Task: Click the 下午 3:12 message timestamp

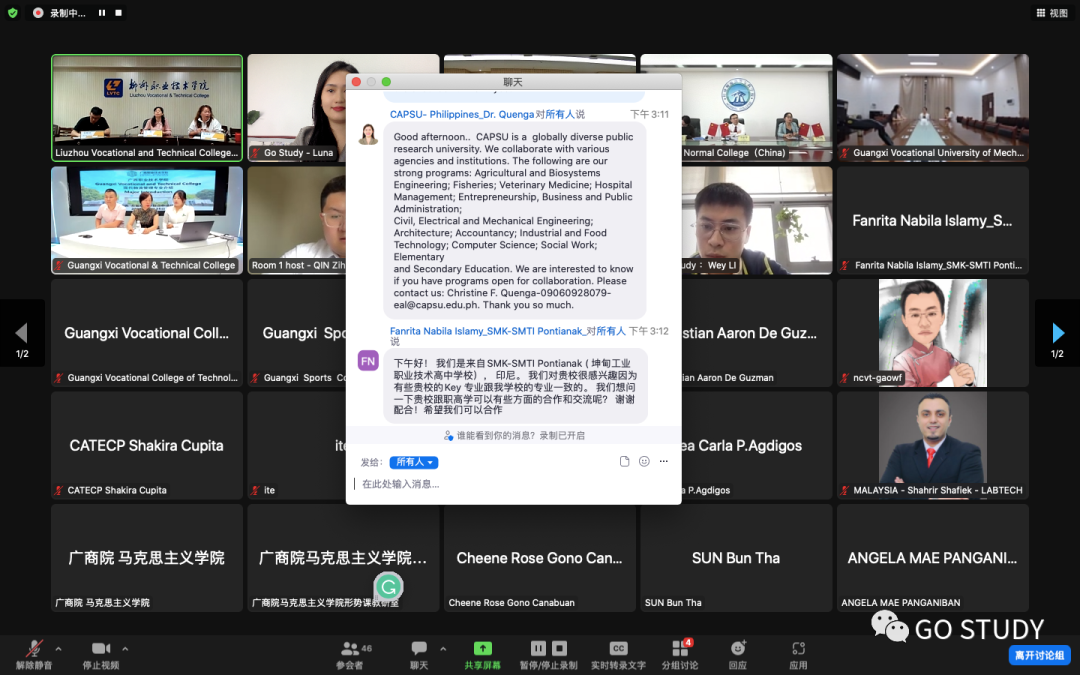Action: (x=649, y=331)
